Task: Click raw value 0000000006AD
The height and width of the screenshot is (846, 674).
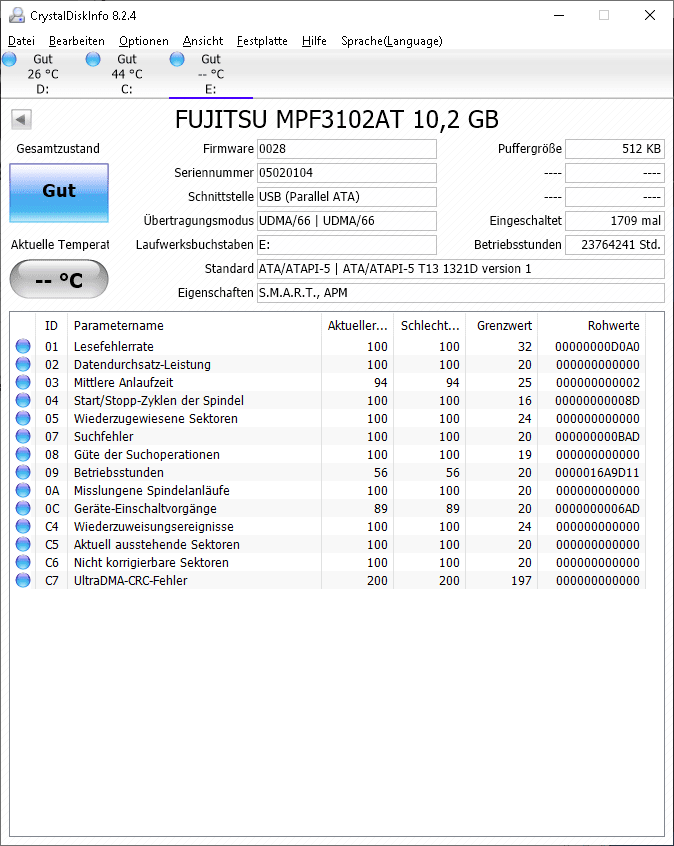Action: tap(597, 508)
